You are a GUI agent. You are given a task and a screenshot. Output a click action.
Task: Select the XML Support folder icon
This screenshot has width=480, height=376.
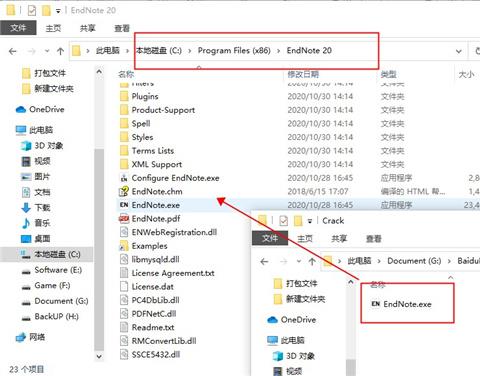pos(124,164)
